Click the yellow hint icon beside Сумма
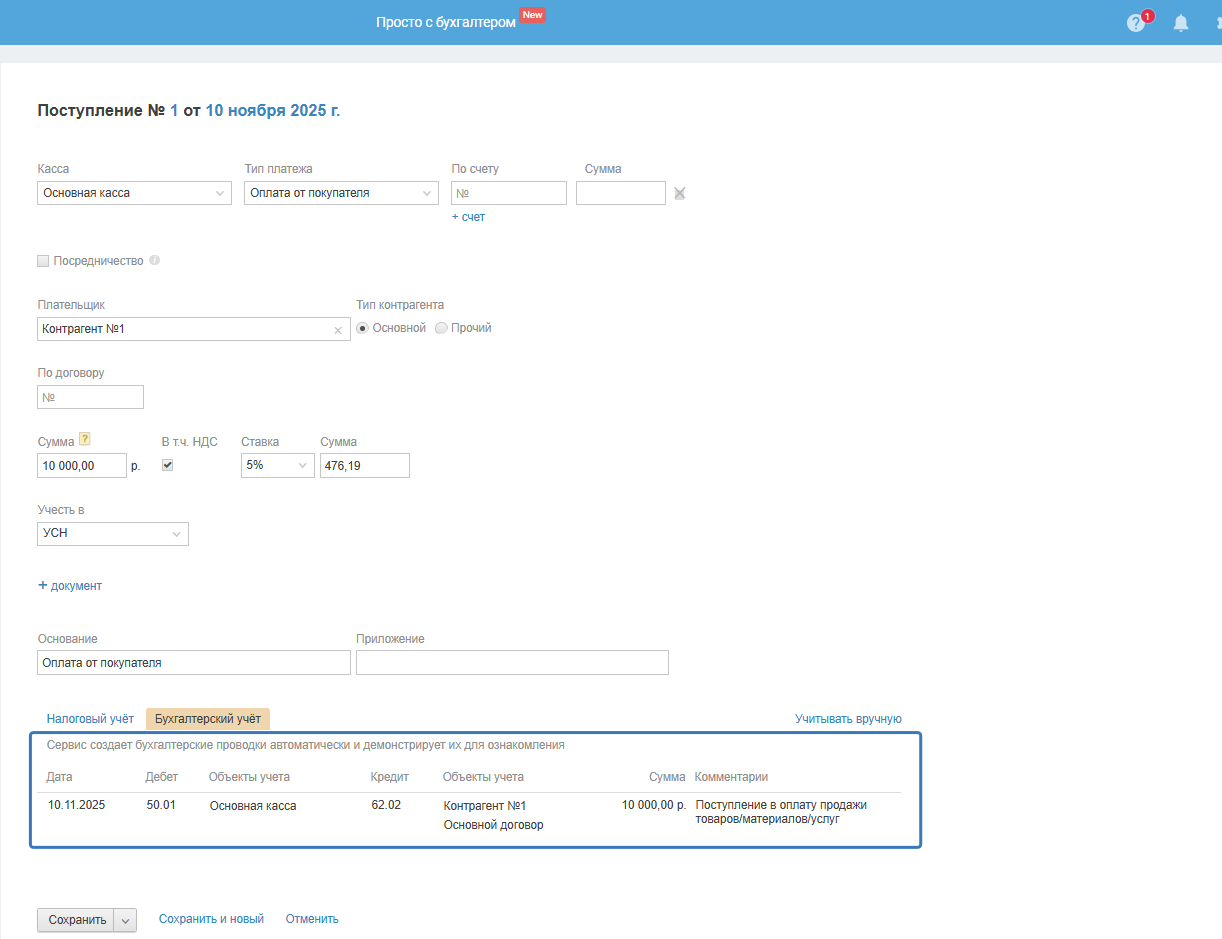 tap(84, 438)
